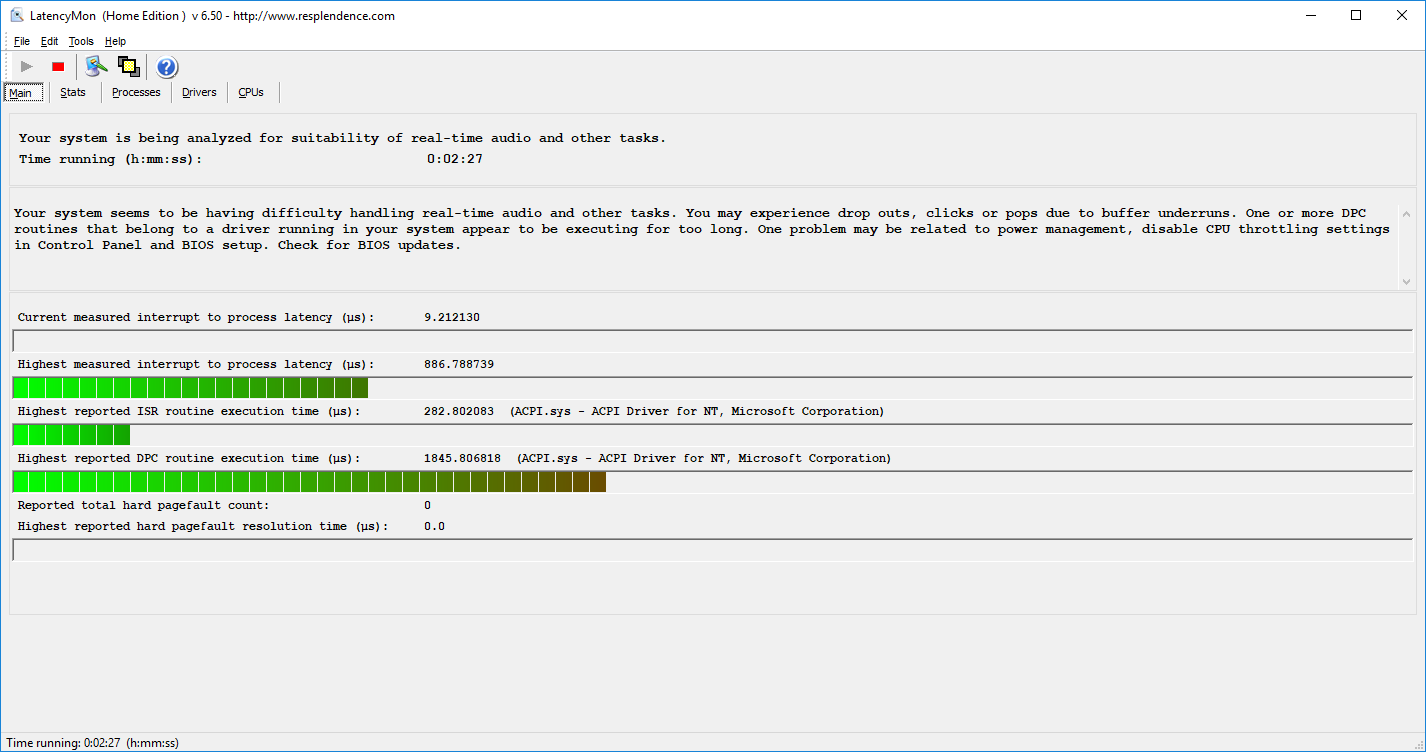Switch to the CPUs tab

pyautogui.click(x=251, y=93)
